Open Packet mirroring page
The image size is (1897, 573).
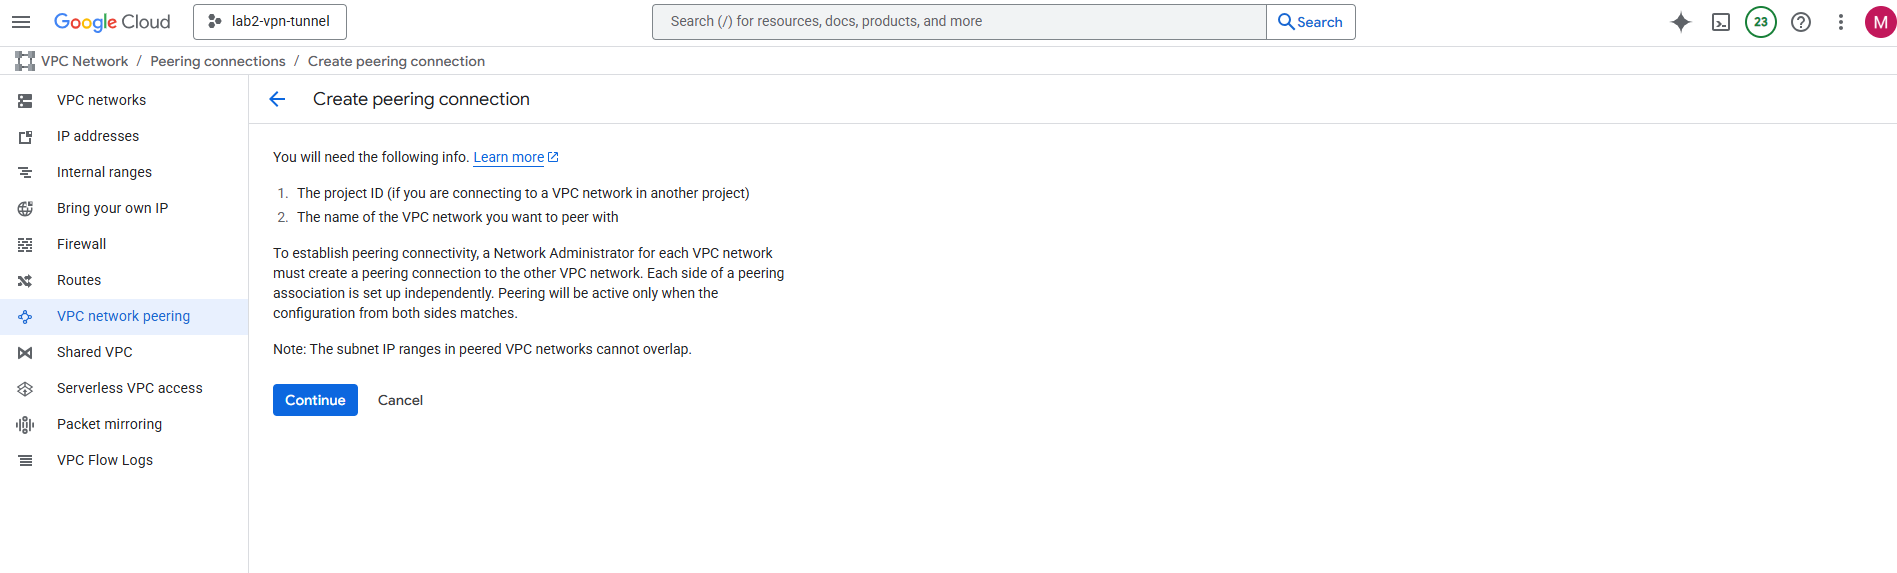pyautogui.click(x=109, y=424)
